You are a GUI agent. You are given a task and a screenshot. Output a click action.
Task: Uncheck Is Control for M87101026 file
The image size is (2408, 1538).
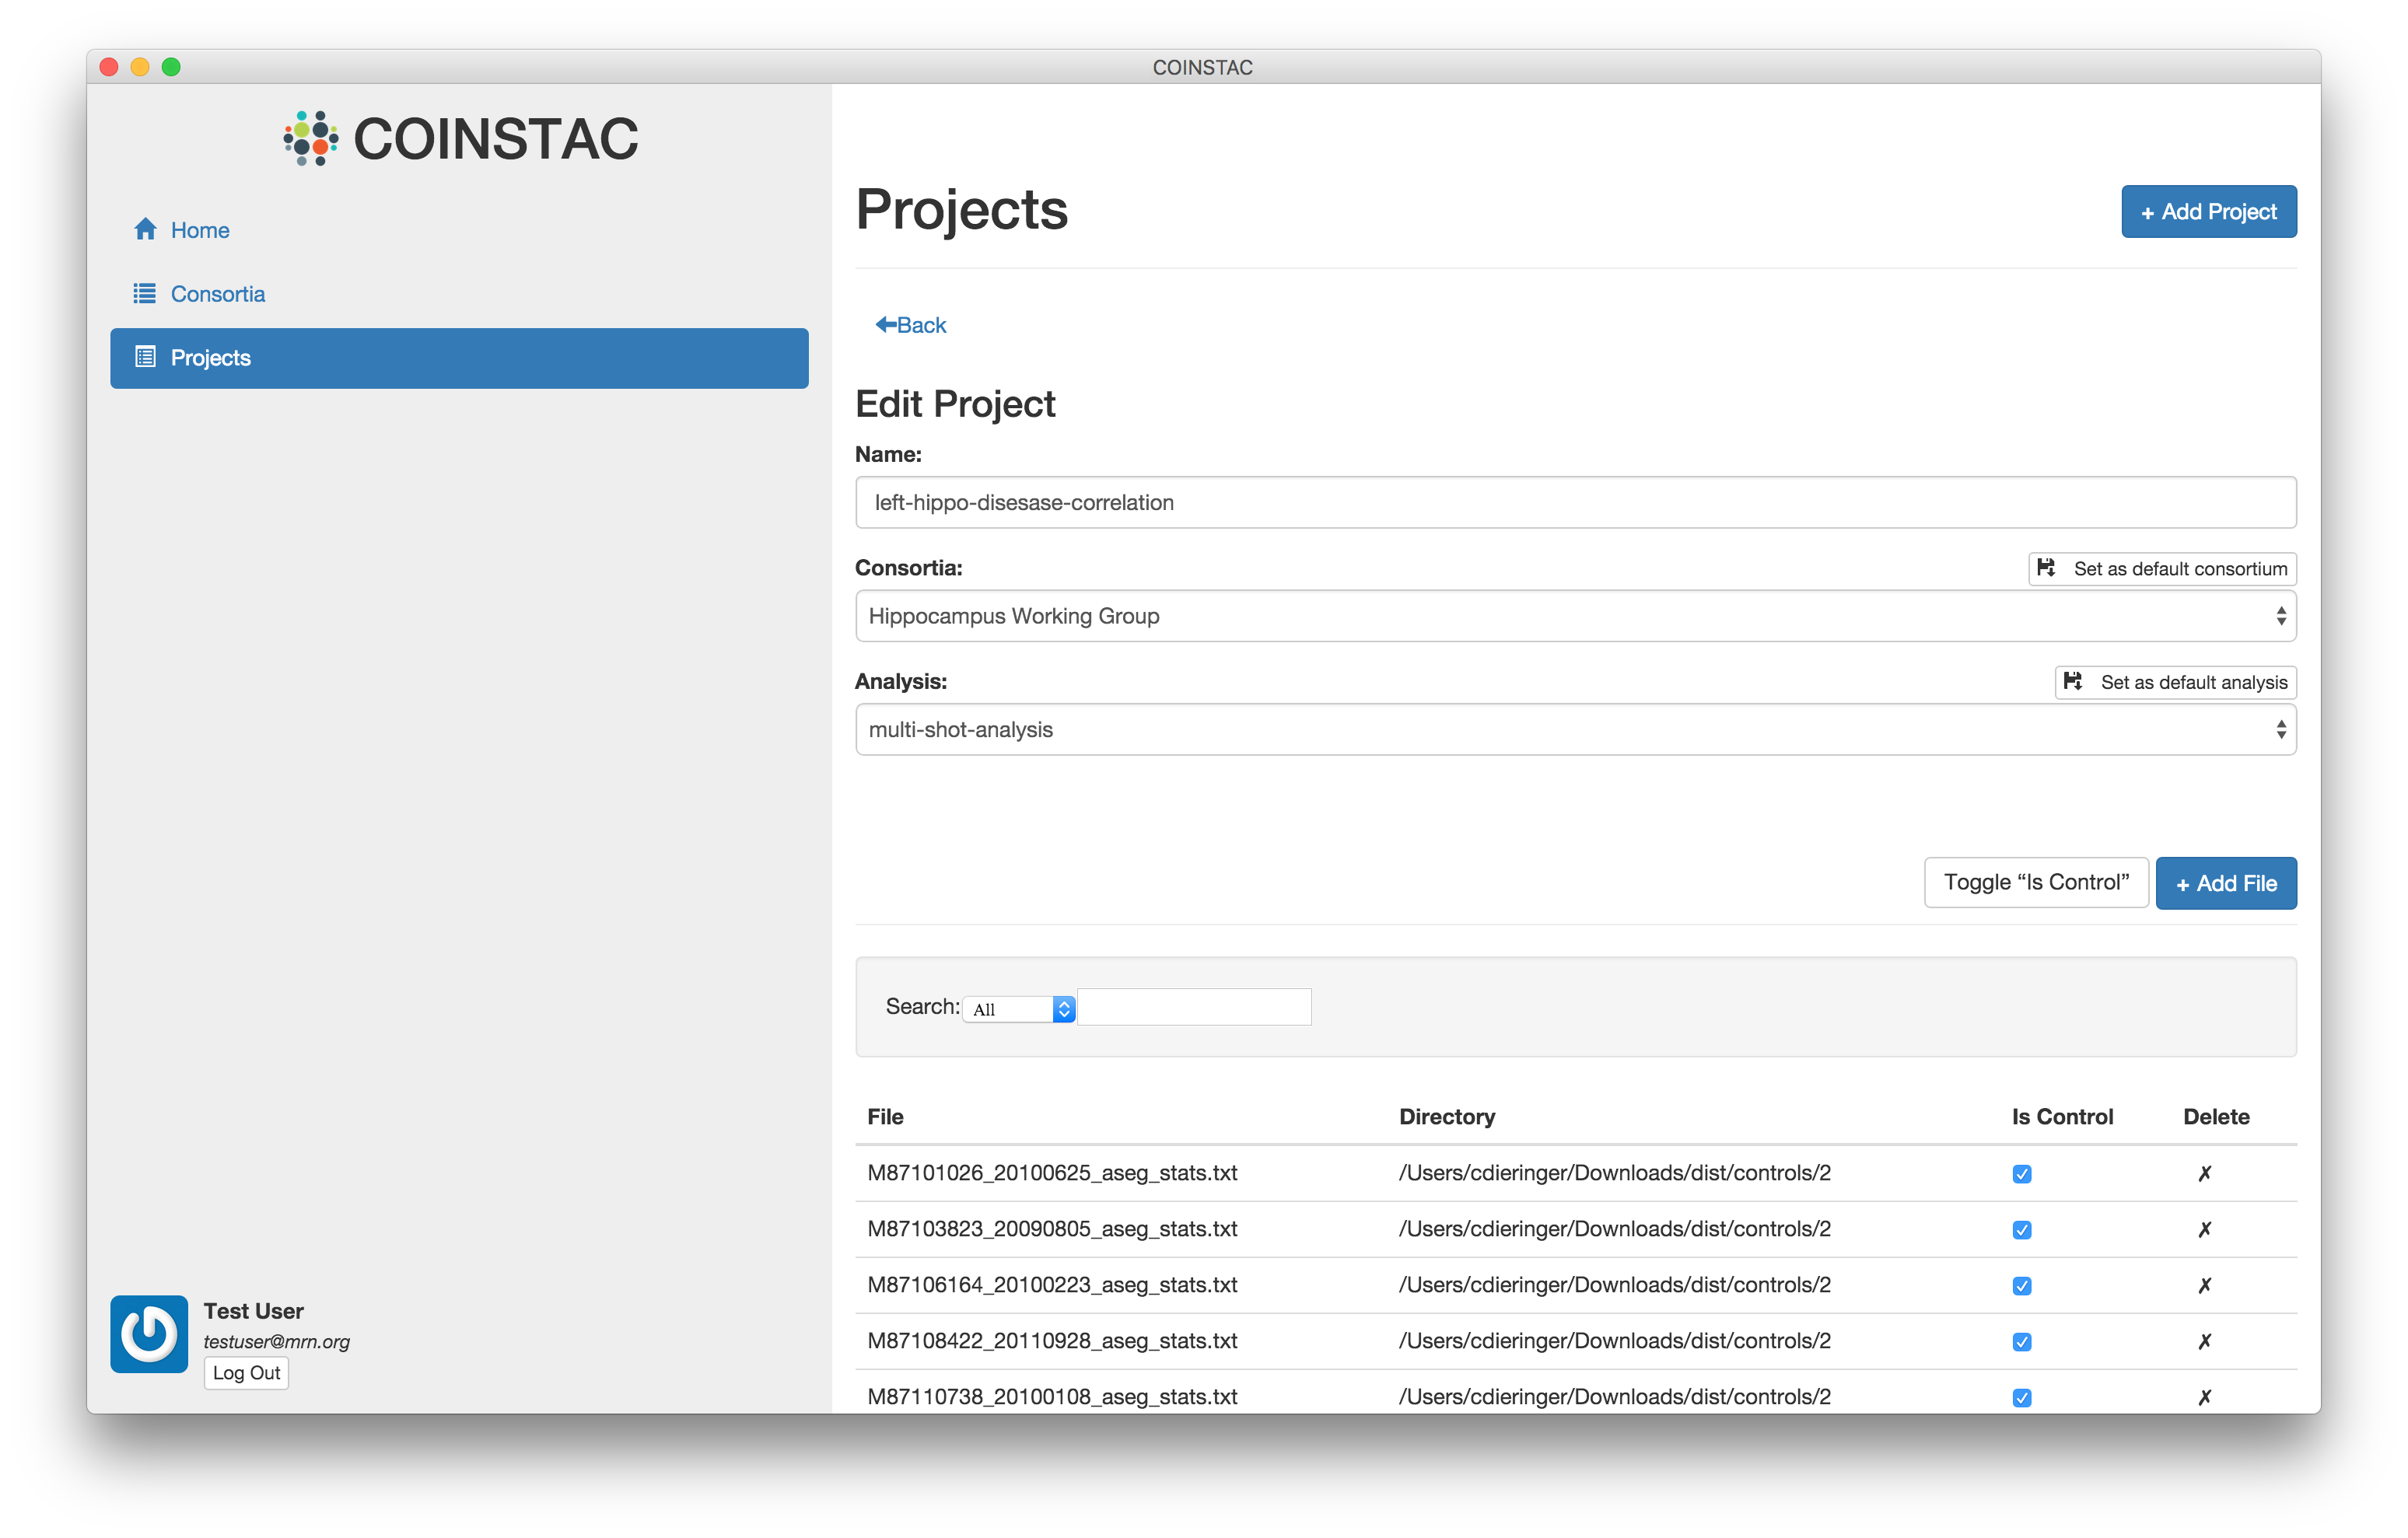(x=2021, y=1174)
